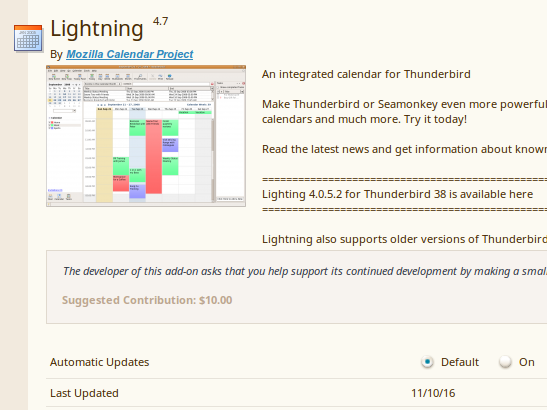Click the Lightning calendar add-on icon

[x=28, y=38]
